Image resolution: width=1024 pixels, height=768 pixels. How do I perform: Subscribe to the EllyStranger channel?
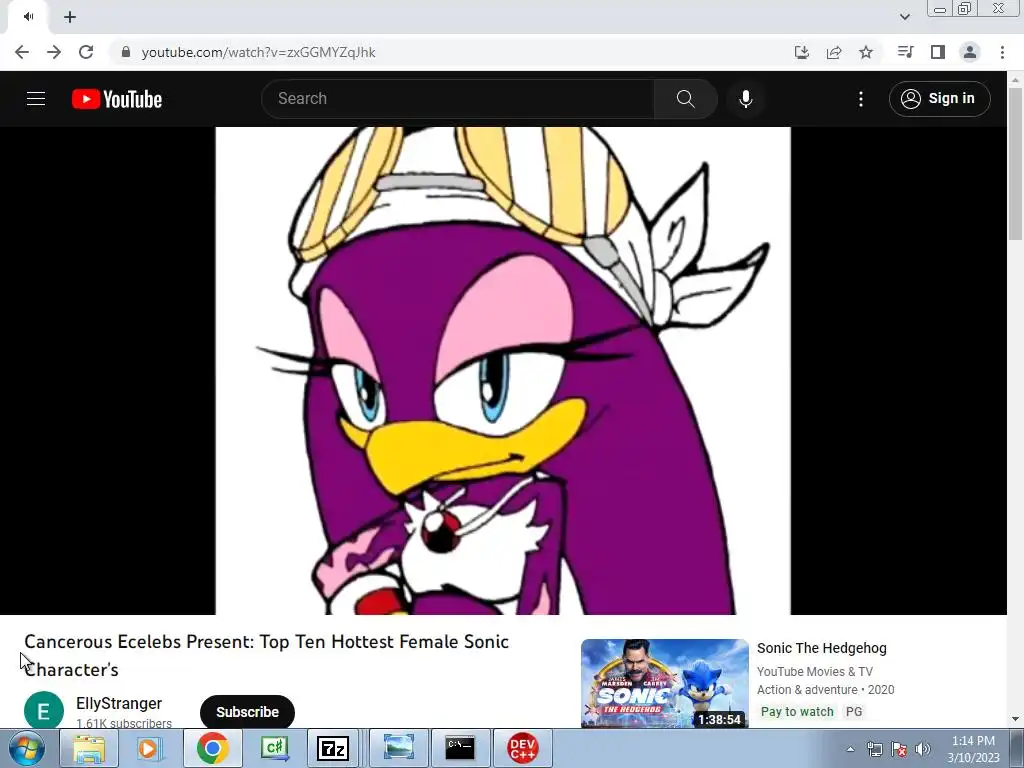click(x=247, y=712)
